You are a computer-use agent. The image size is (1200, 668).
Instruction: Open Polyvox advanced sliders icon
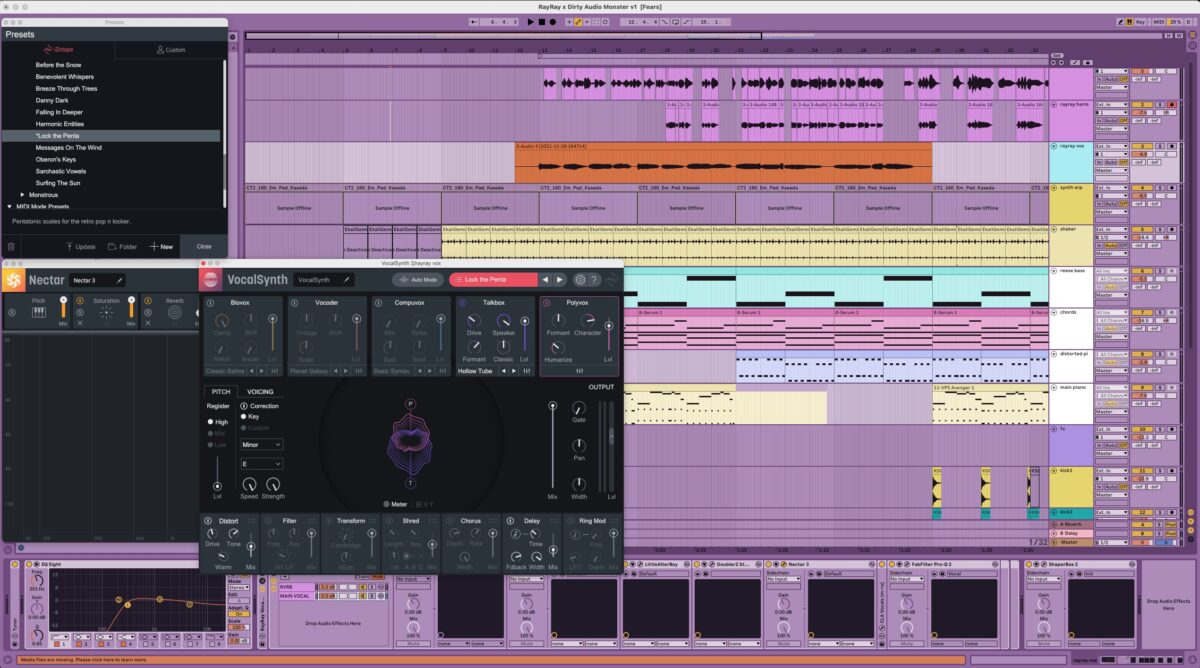(x=579, y=371)
